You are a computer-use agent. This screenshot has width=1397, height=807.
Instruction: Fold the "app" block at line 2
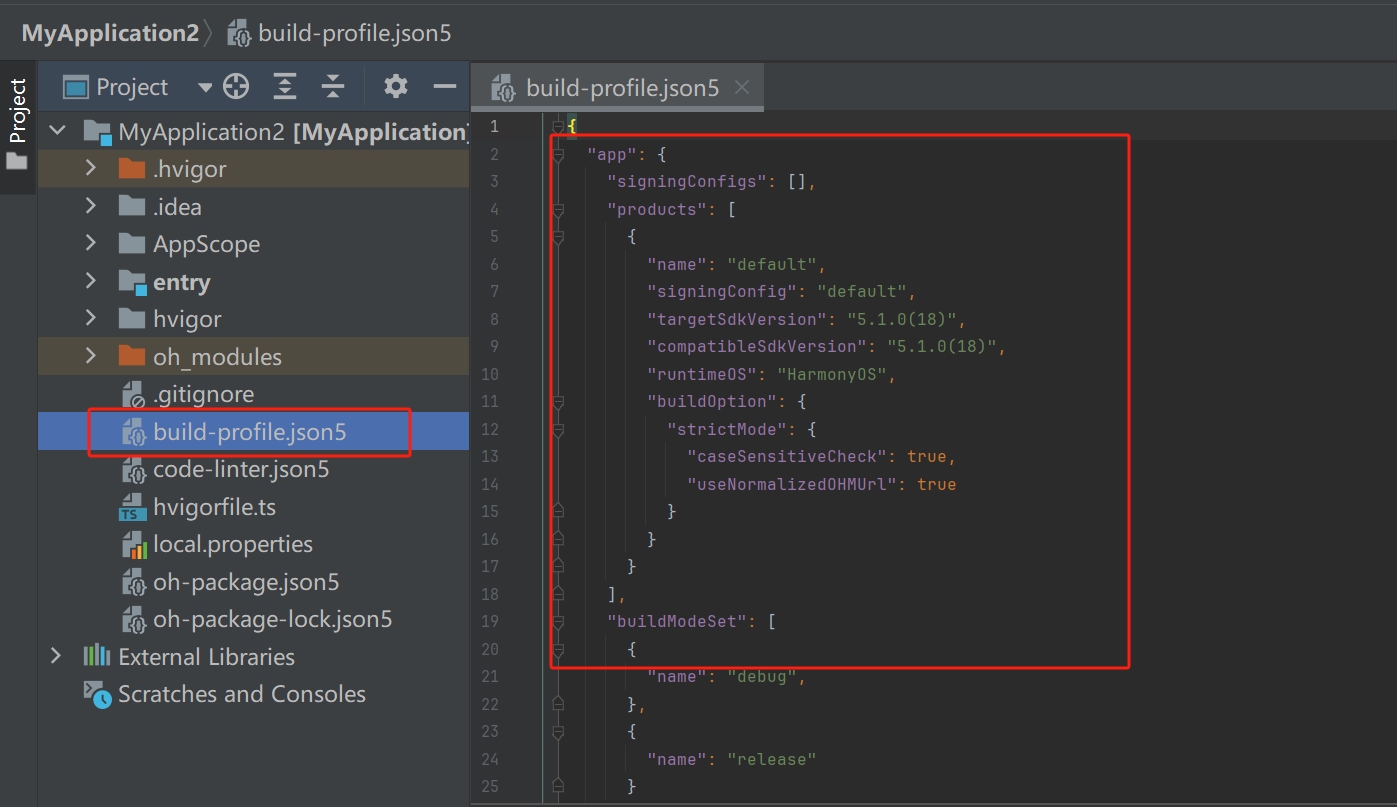[x=558, y=155]
